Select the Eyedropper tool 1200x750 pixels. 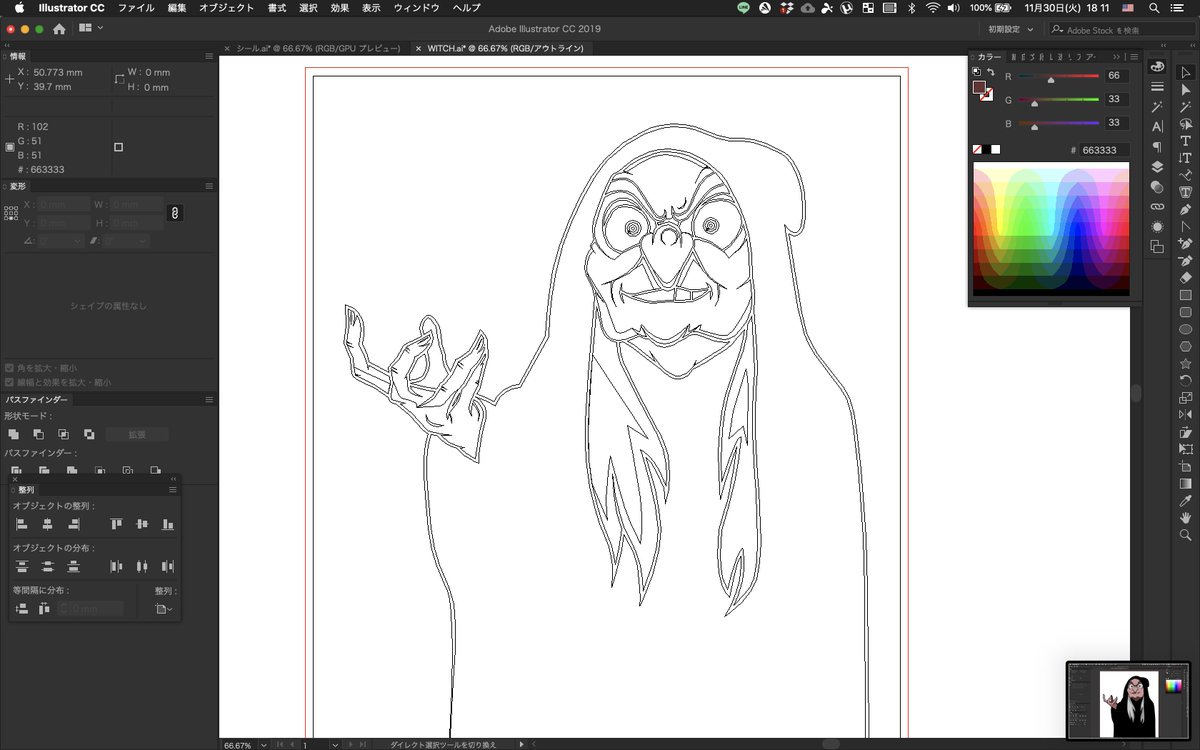point(1185,500)
